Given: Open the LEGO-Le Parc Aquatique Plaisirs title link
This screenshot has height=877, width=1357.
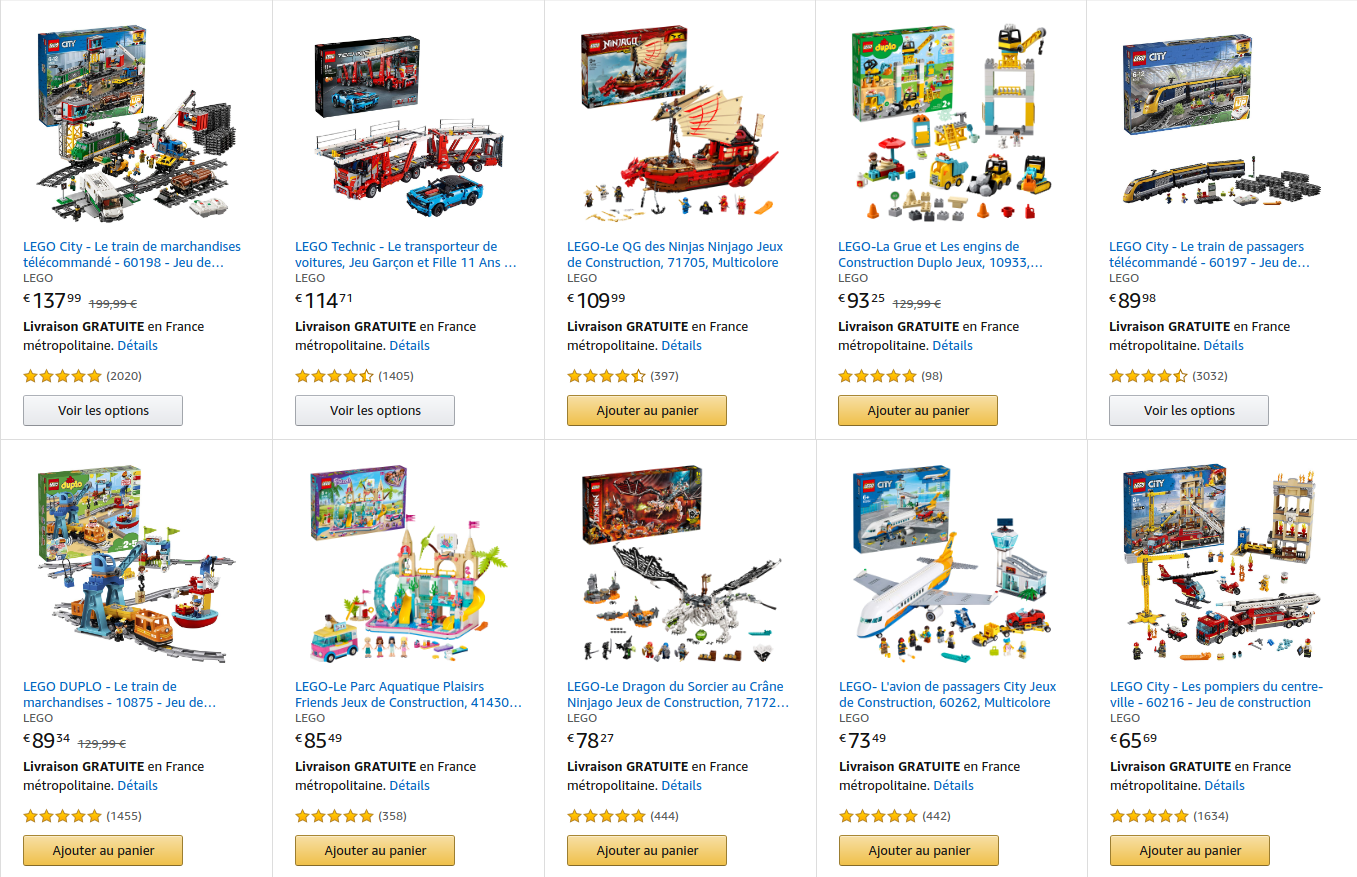Looking at the screenshot, I should click(408, 694).
